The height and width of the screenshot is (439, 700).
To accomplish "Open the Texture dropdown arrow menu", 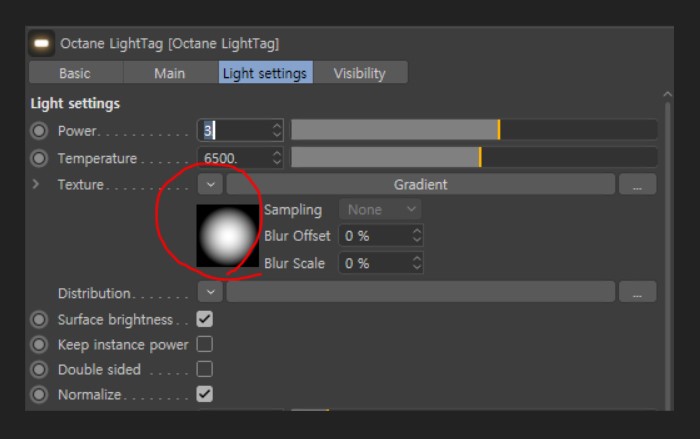I will click(210, 184).
